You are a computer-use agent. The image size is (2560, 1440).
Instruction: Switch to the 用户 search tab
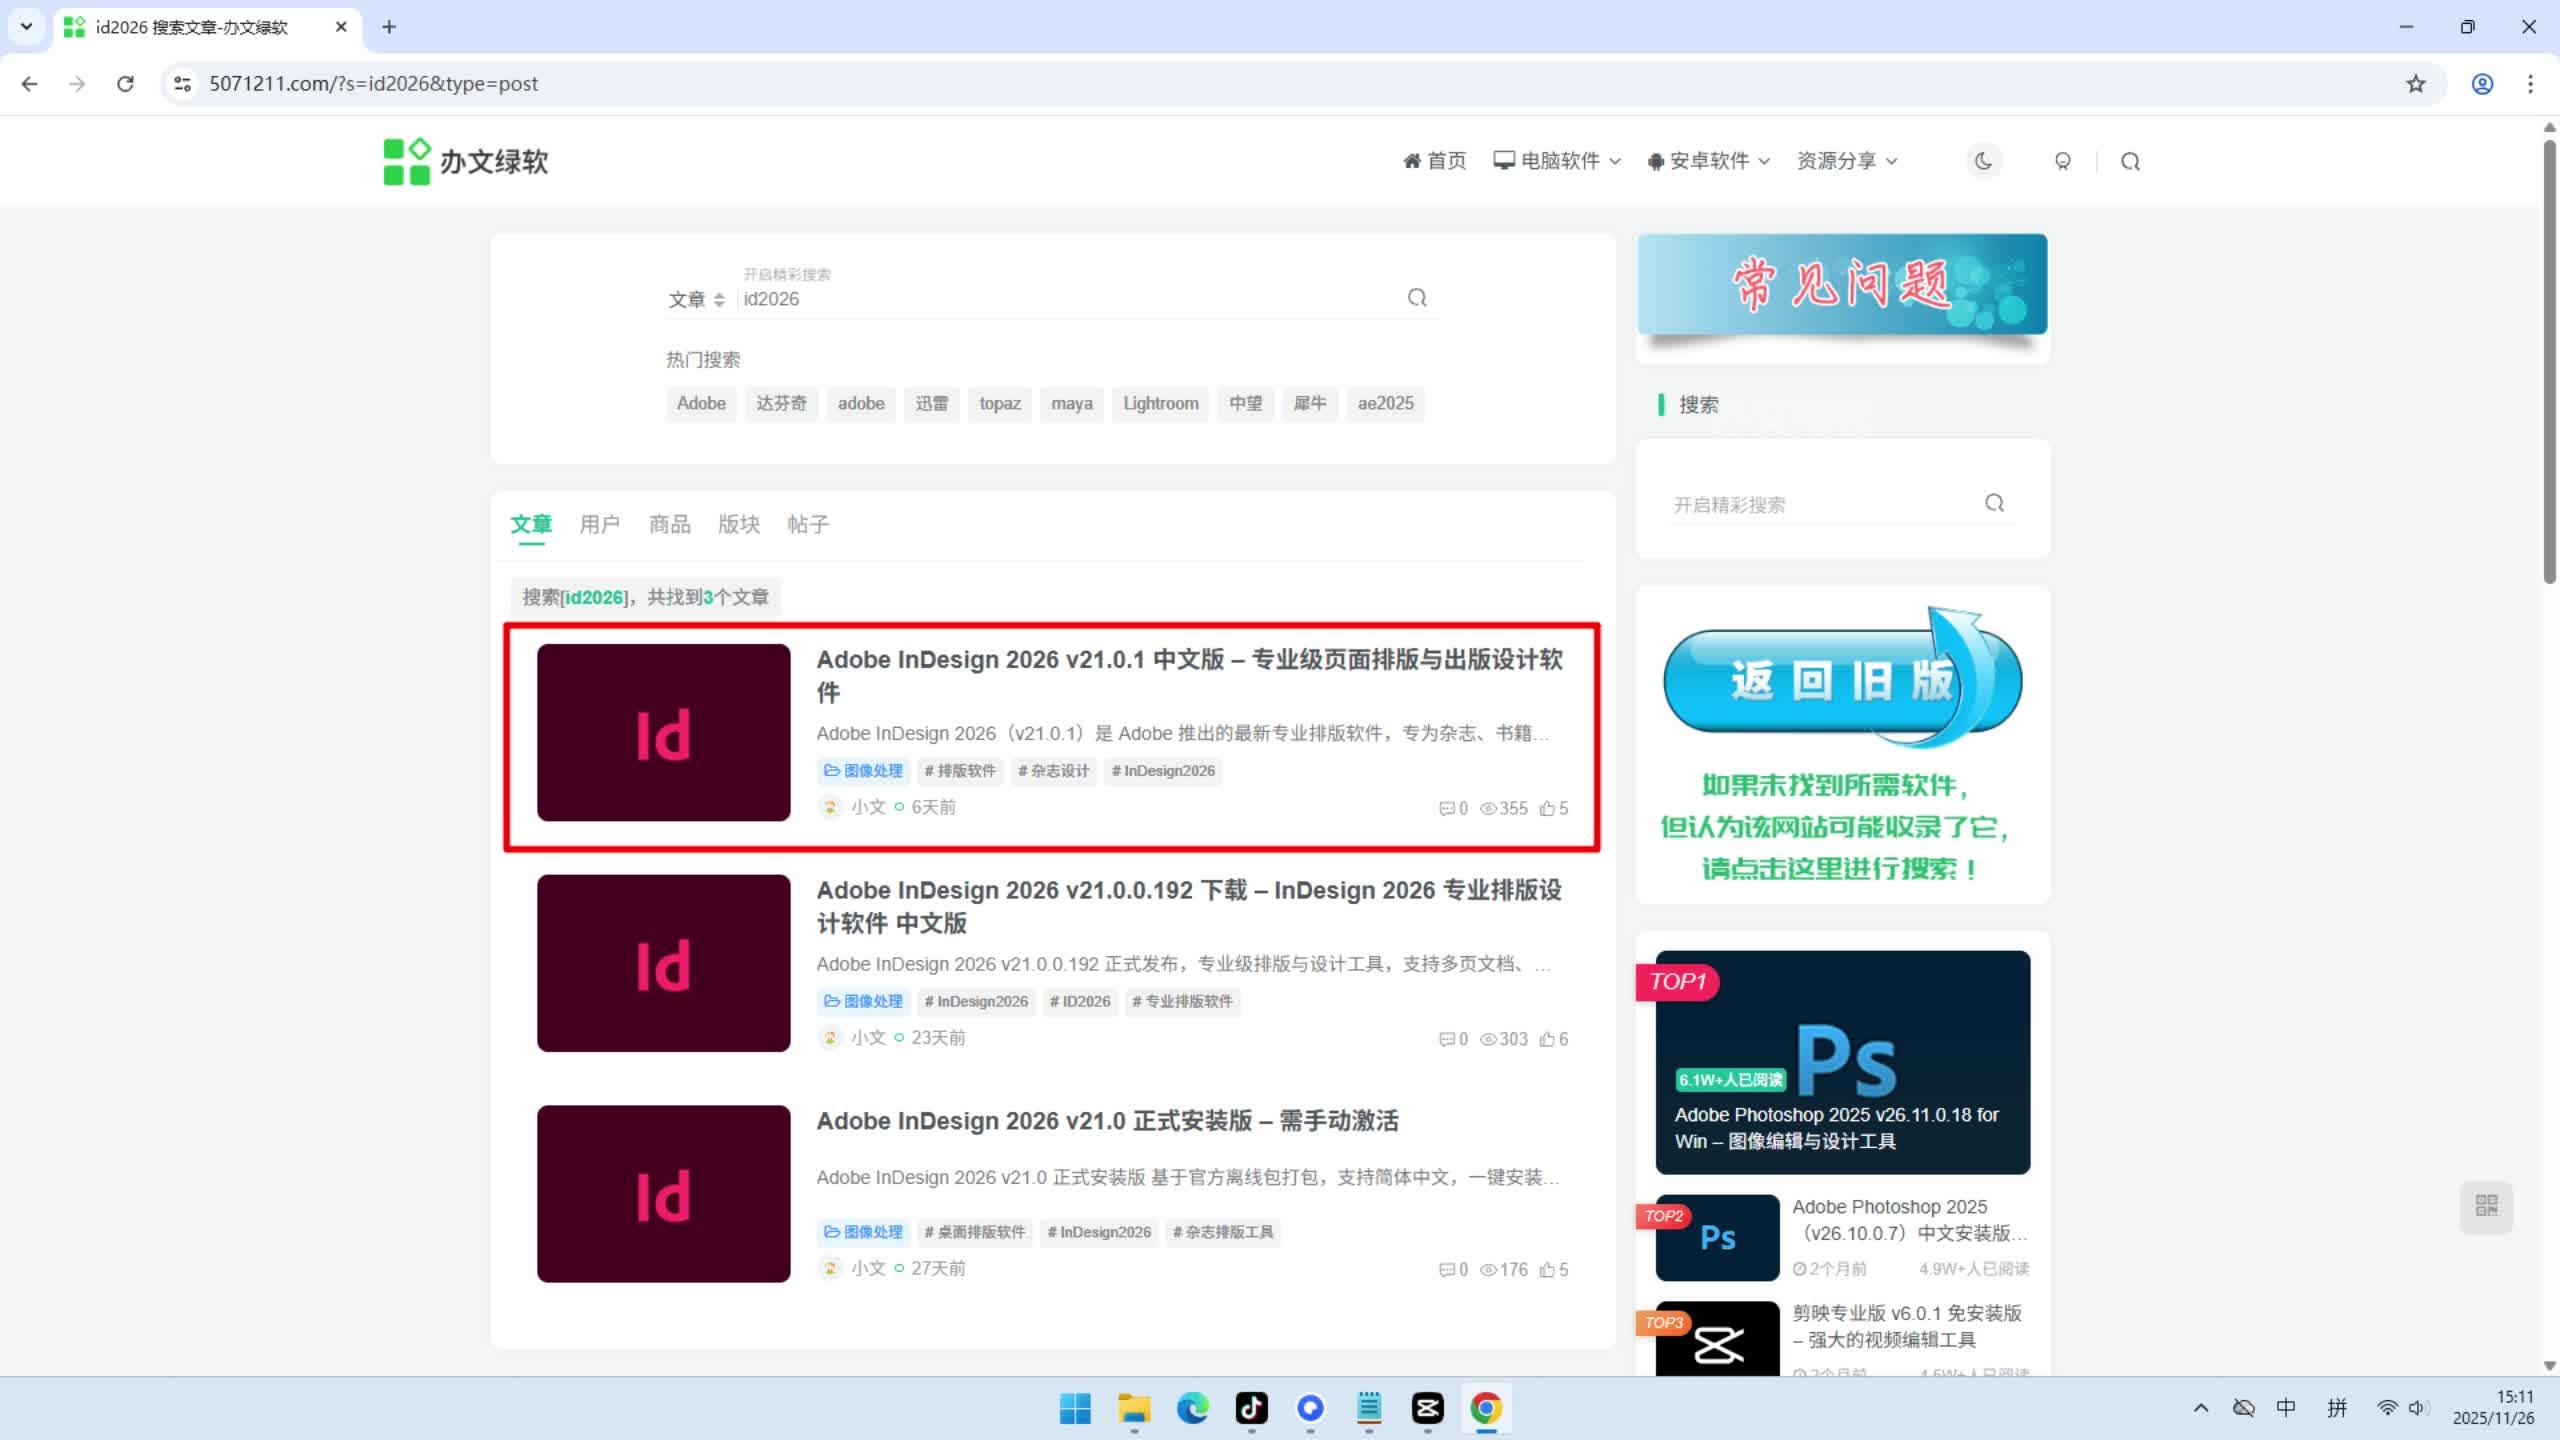point(598,524)
